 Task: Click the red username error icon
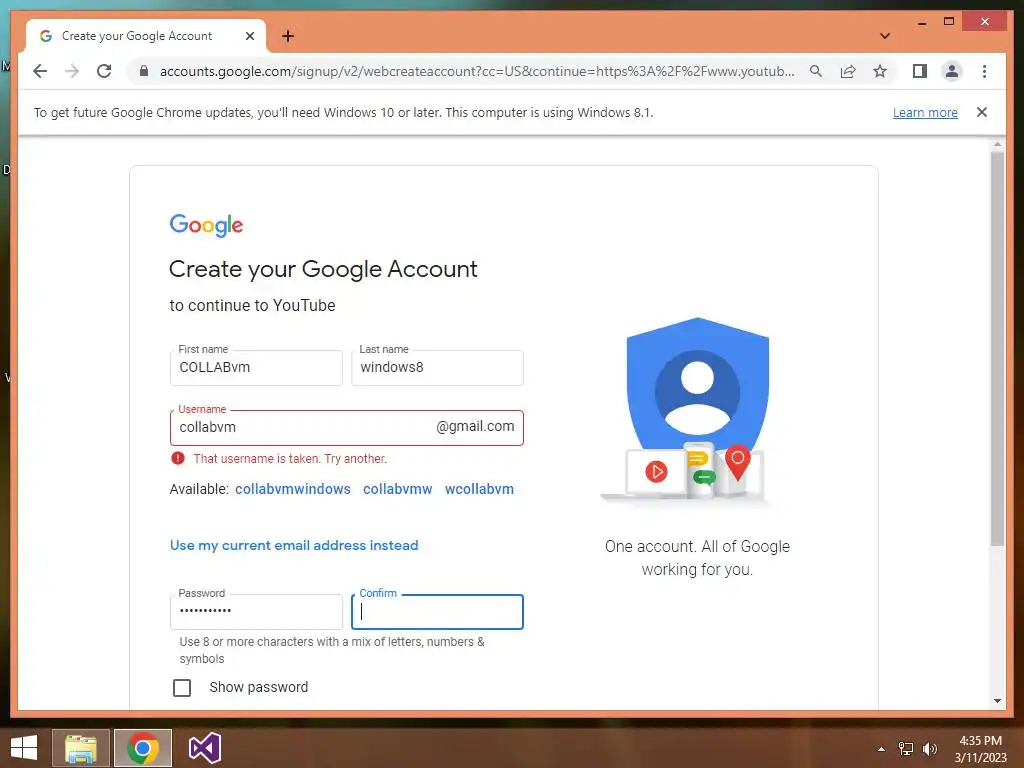point(178,458)
